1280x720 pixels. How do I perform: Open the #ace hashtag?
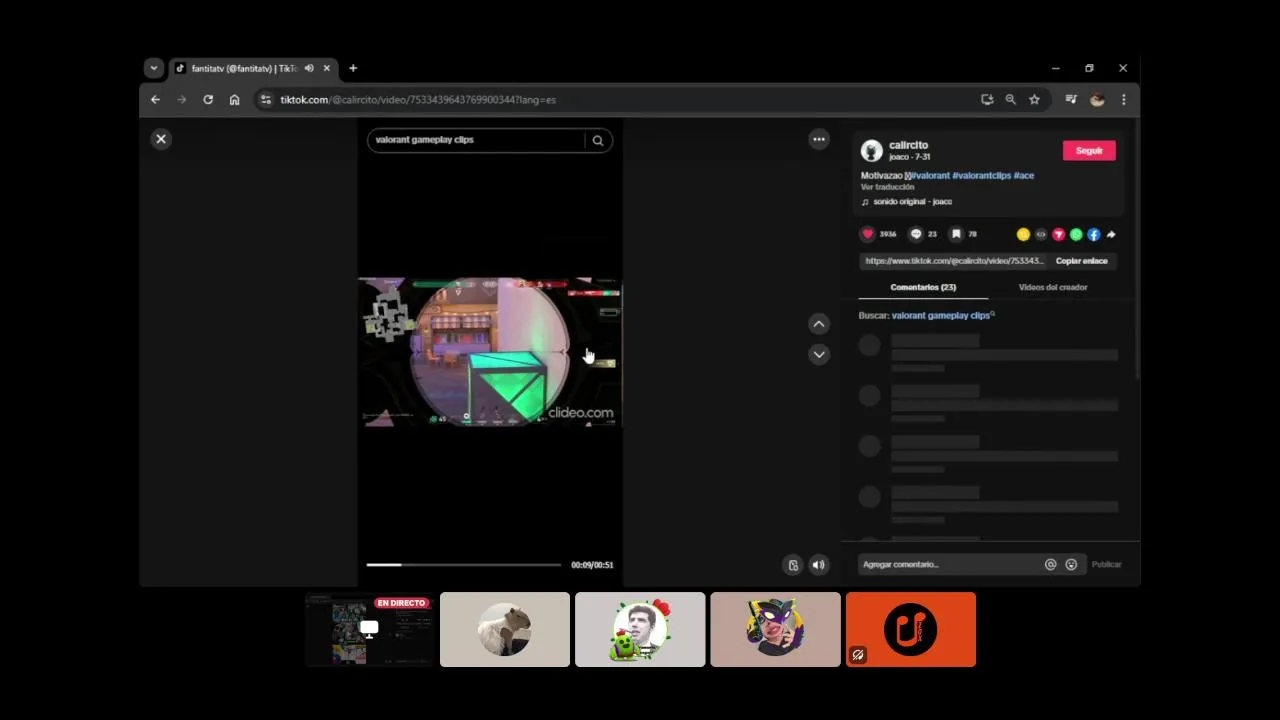point(1024,175)
